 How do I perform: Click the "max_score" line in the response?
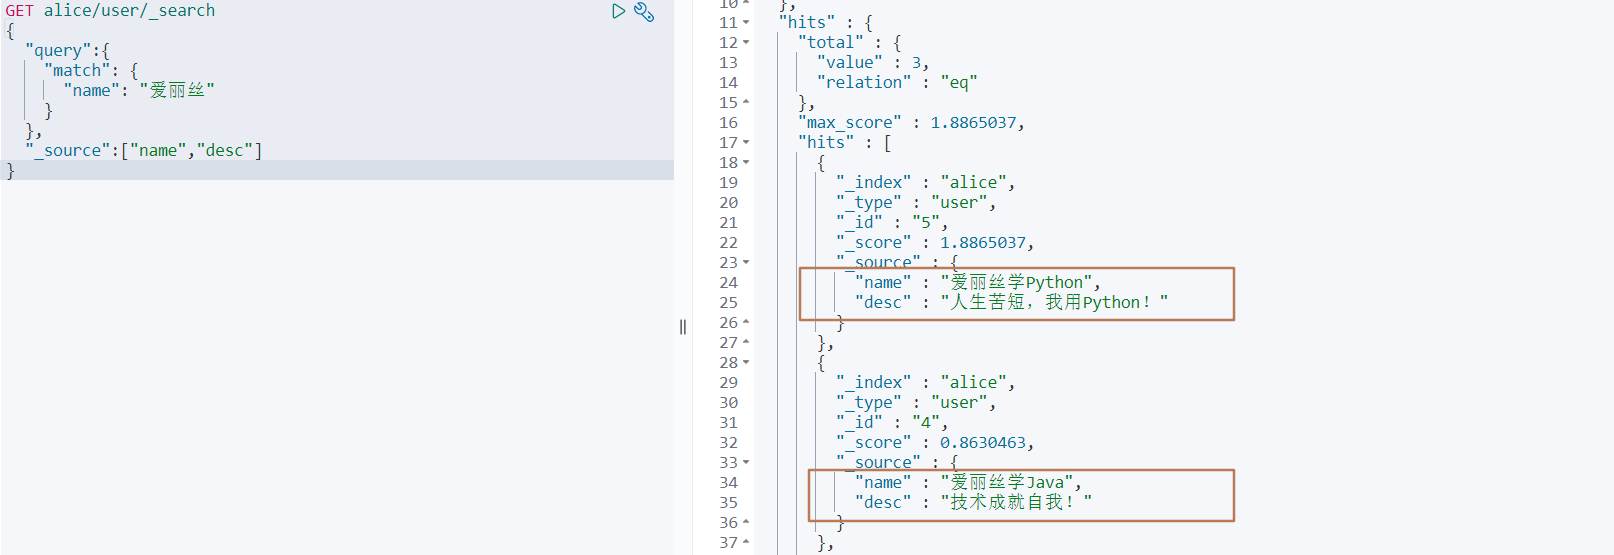tap(910, 123)
